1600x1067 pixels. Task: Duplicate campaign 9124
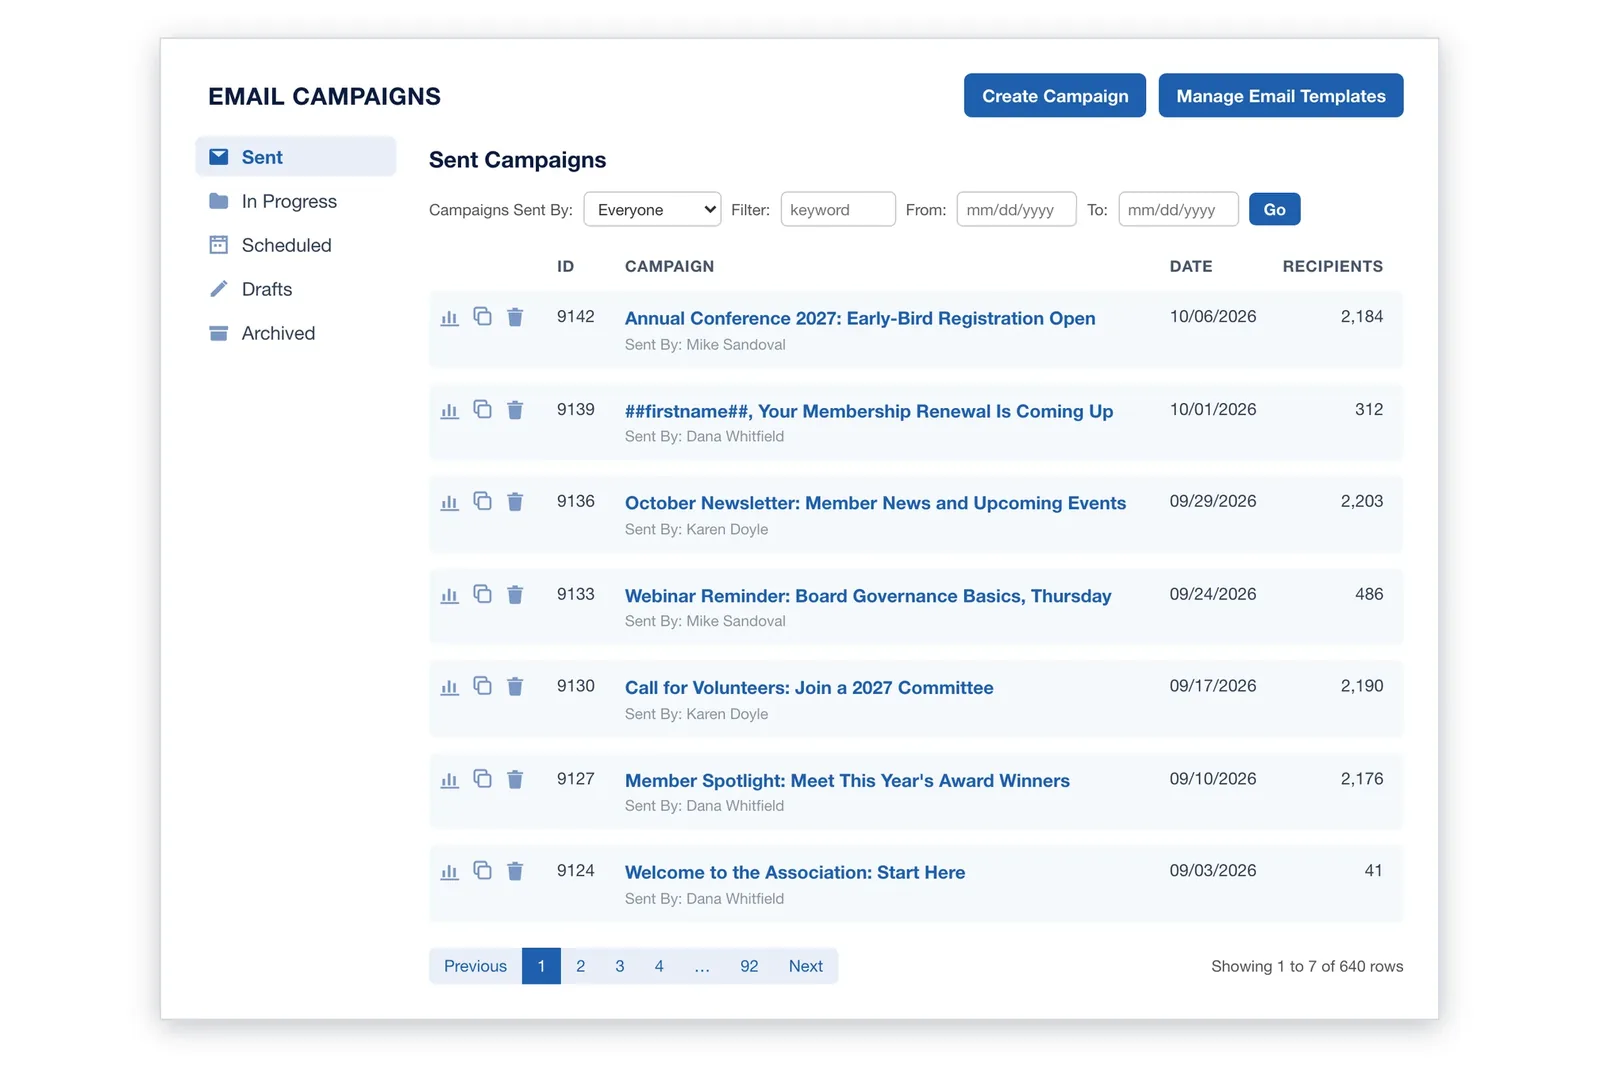tap(482, 871)
